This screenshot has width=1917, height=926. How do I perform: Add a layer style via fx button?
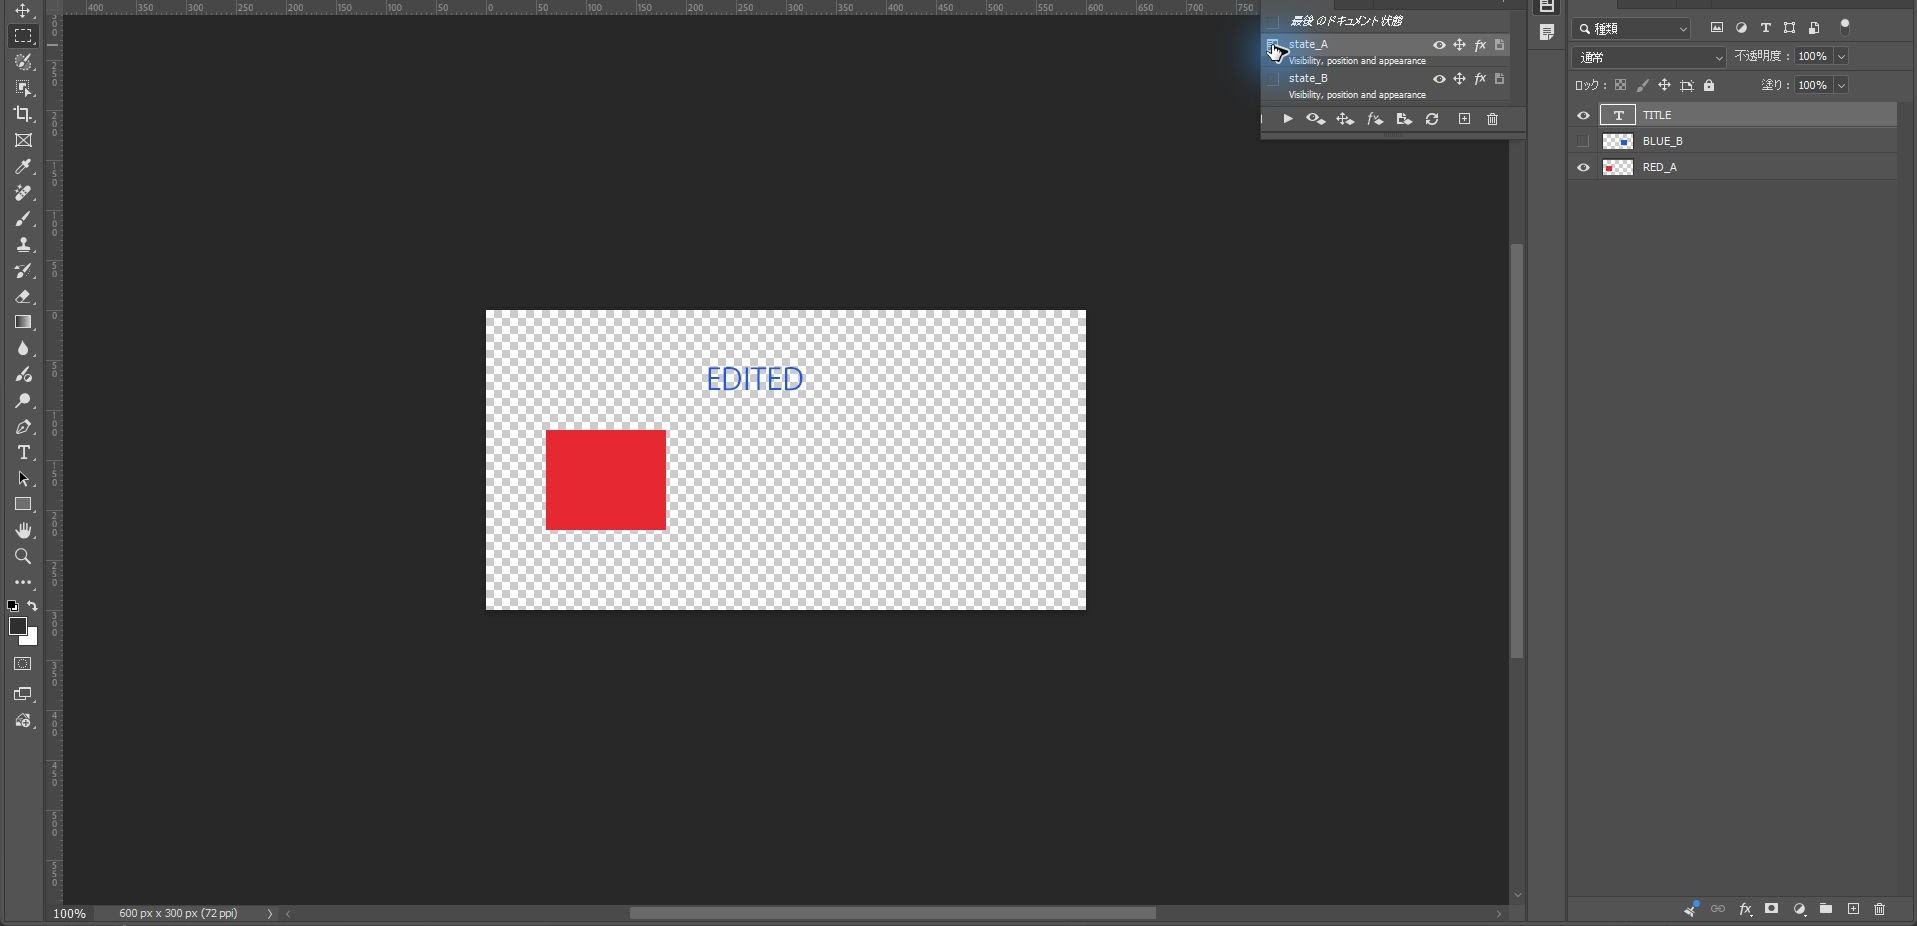tap(1745, 909)
